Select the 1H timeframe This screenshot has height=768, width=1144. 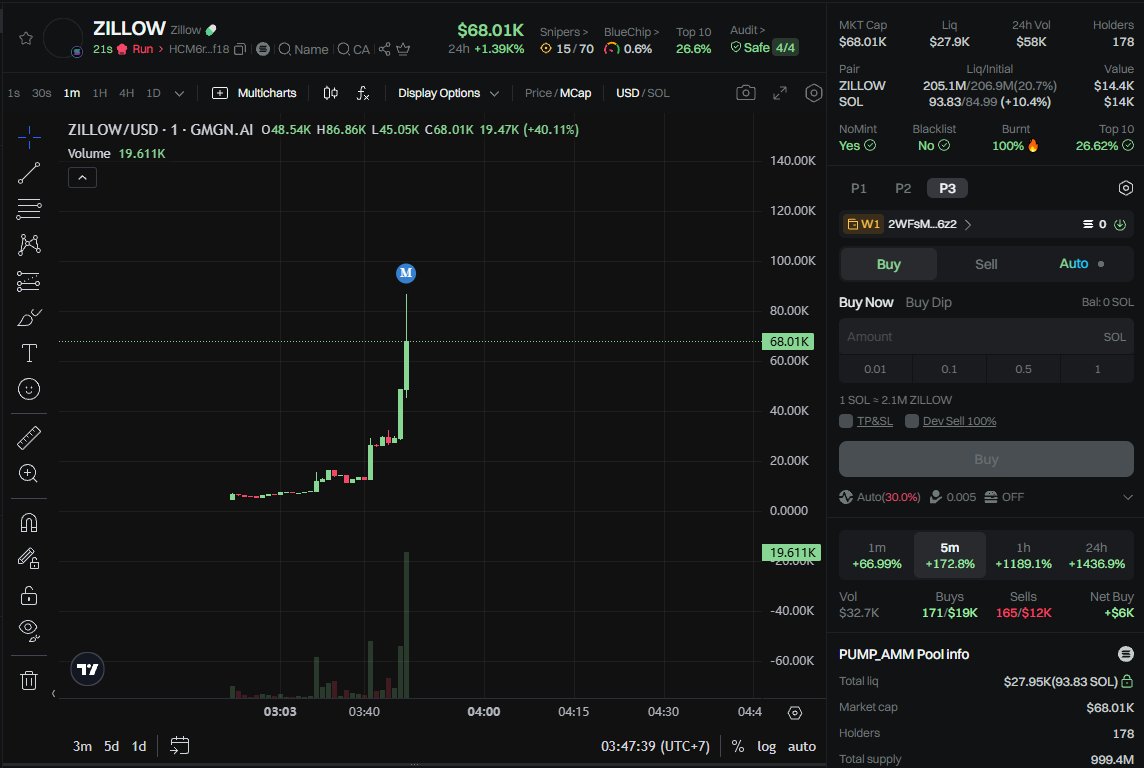click(x=99, y=93)
